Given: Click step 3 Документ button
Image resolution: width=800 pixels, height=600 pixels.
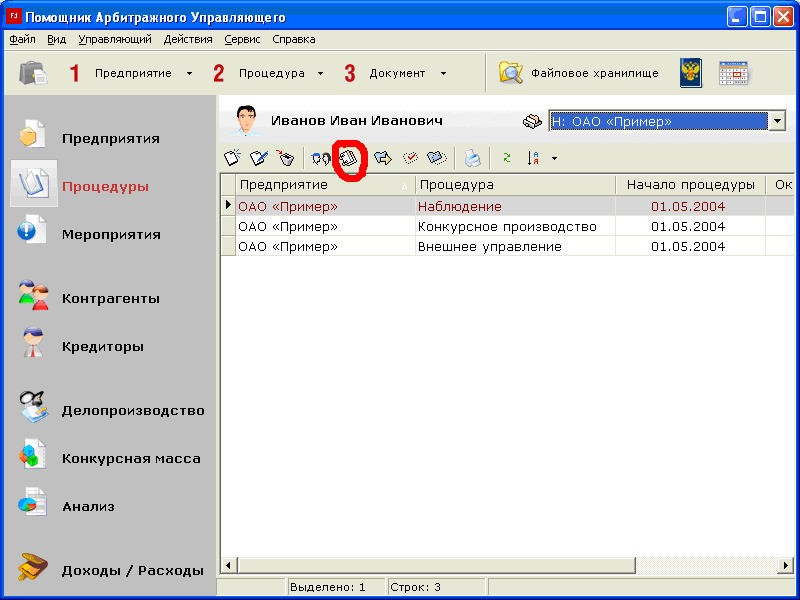Looking at the screenshot, I should coord(385,73).
